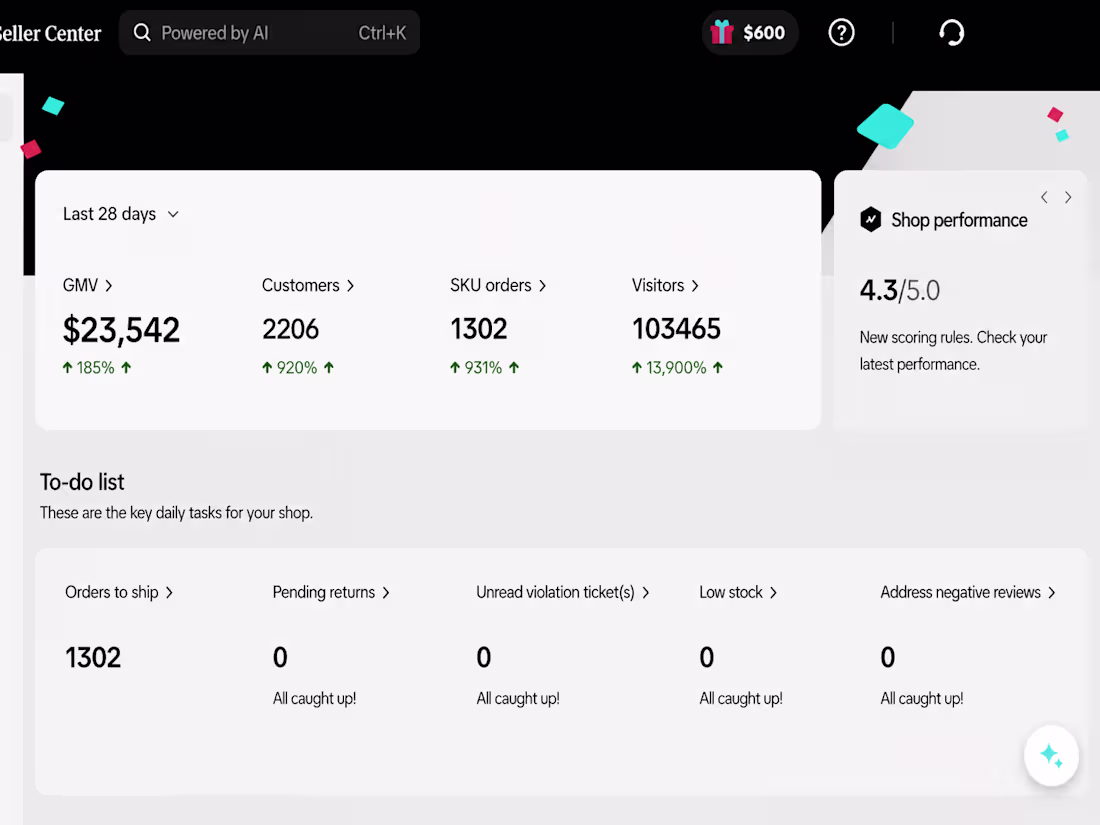Screen dimensions: 1100x825
Task: Go to previous performance card arrow
Action: point(1045,197)
